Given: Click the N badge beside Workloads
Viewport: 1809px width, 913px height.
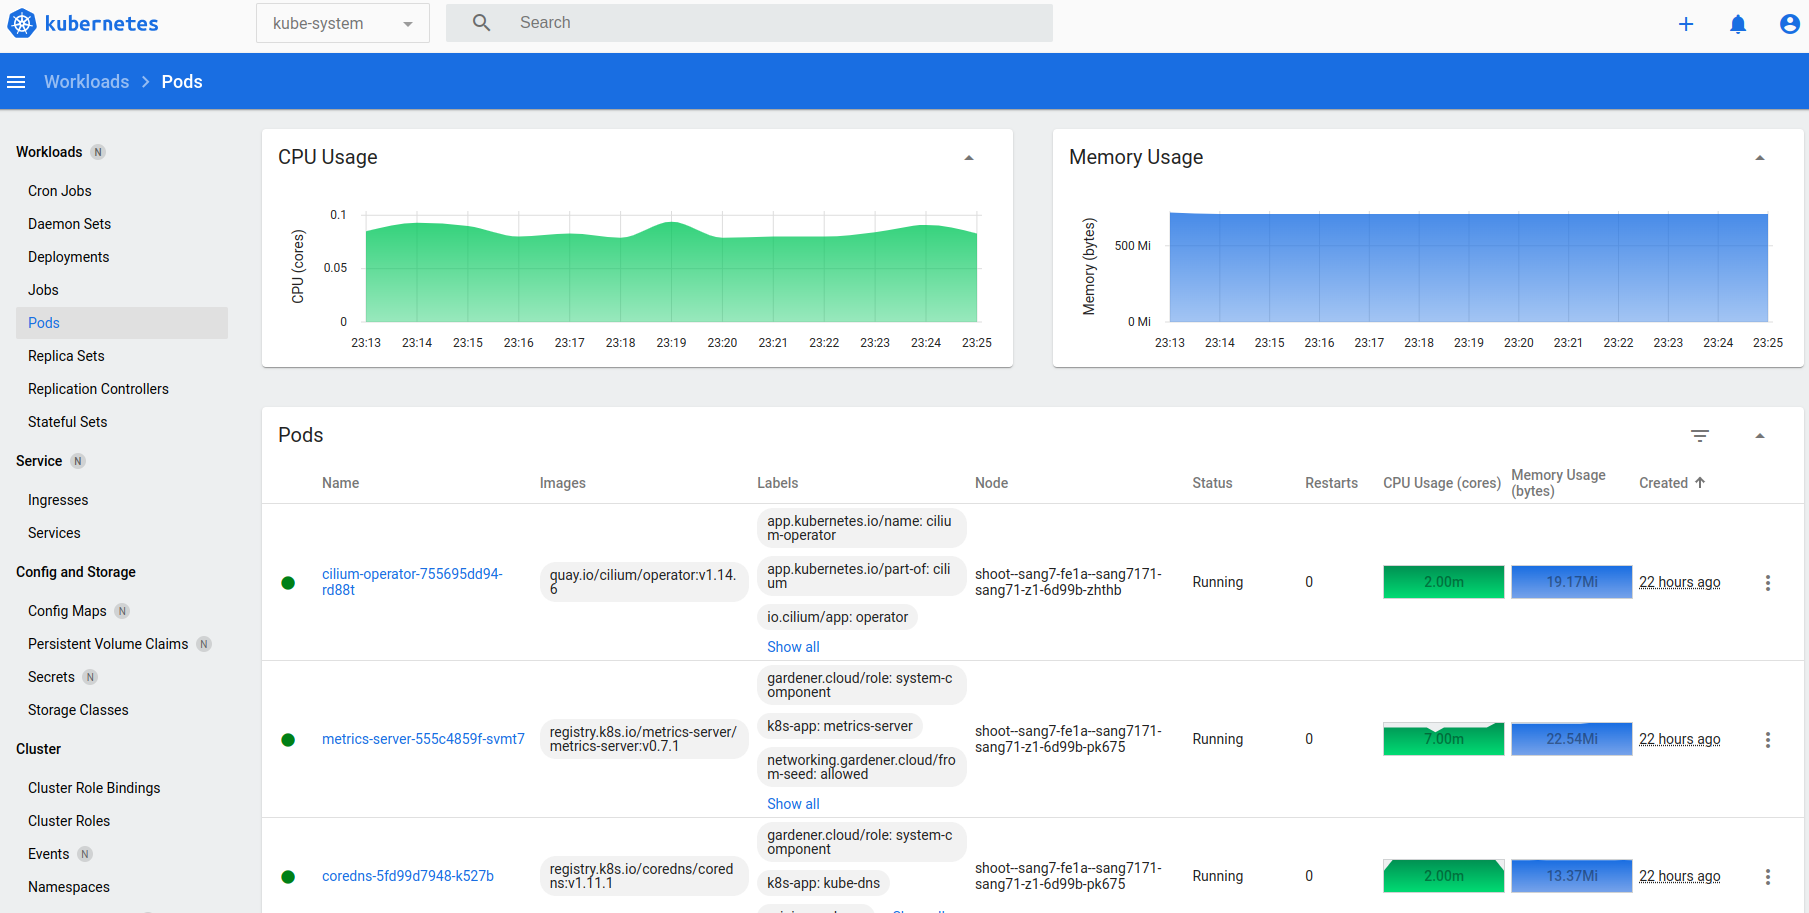Looking at the screenshot, I should (x=98, y=152).
